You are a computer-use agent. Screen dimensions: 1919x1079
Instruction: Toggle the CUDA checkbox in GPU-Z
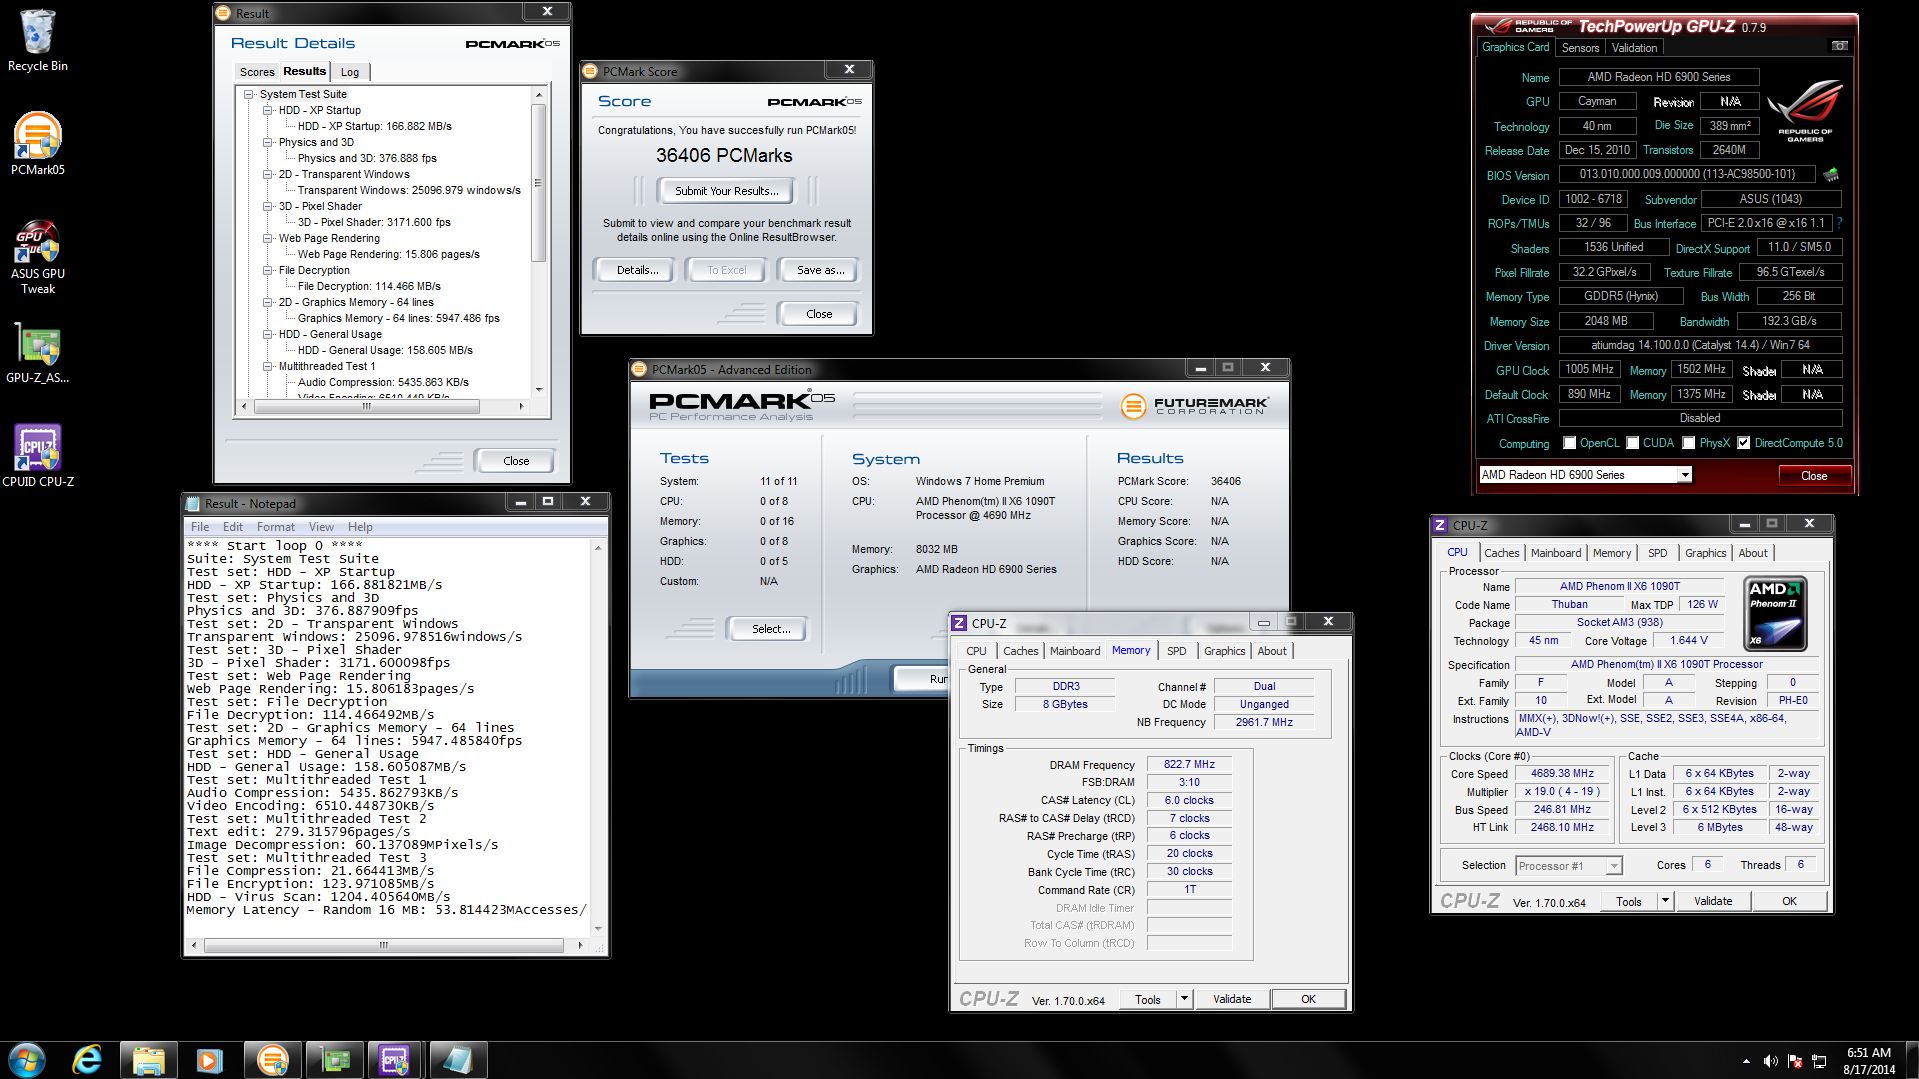coord(1633,443)
